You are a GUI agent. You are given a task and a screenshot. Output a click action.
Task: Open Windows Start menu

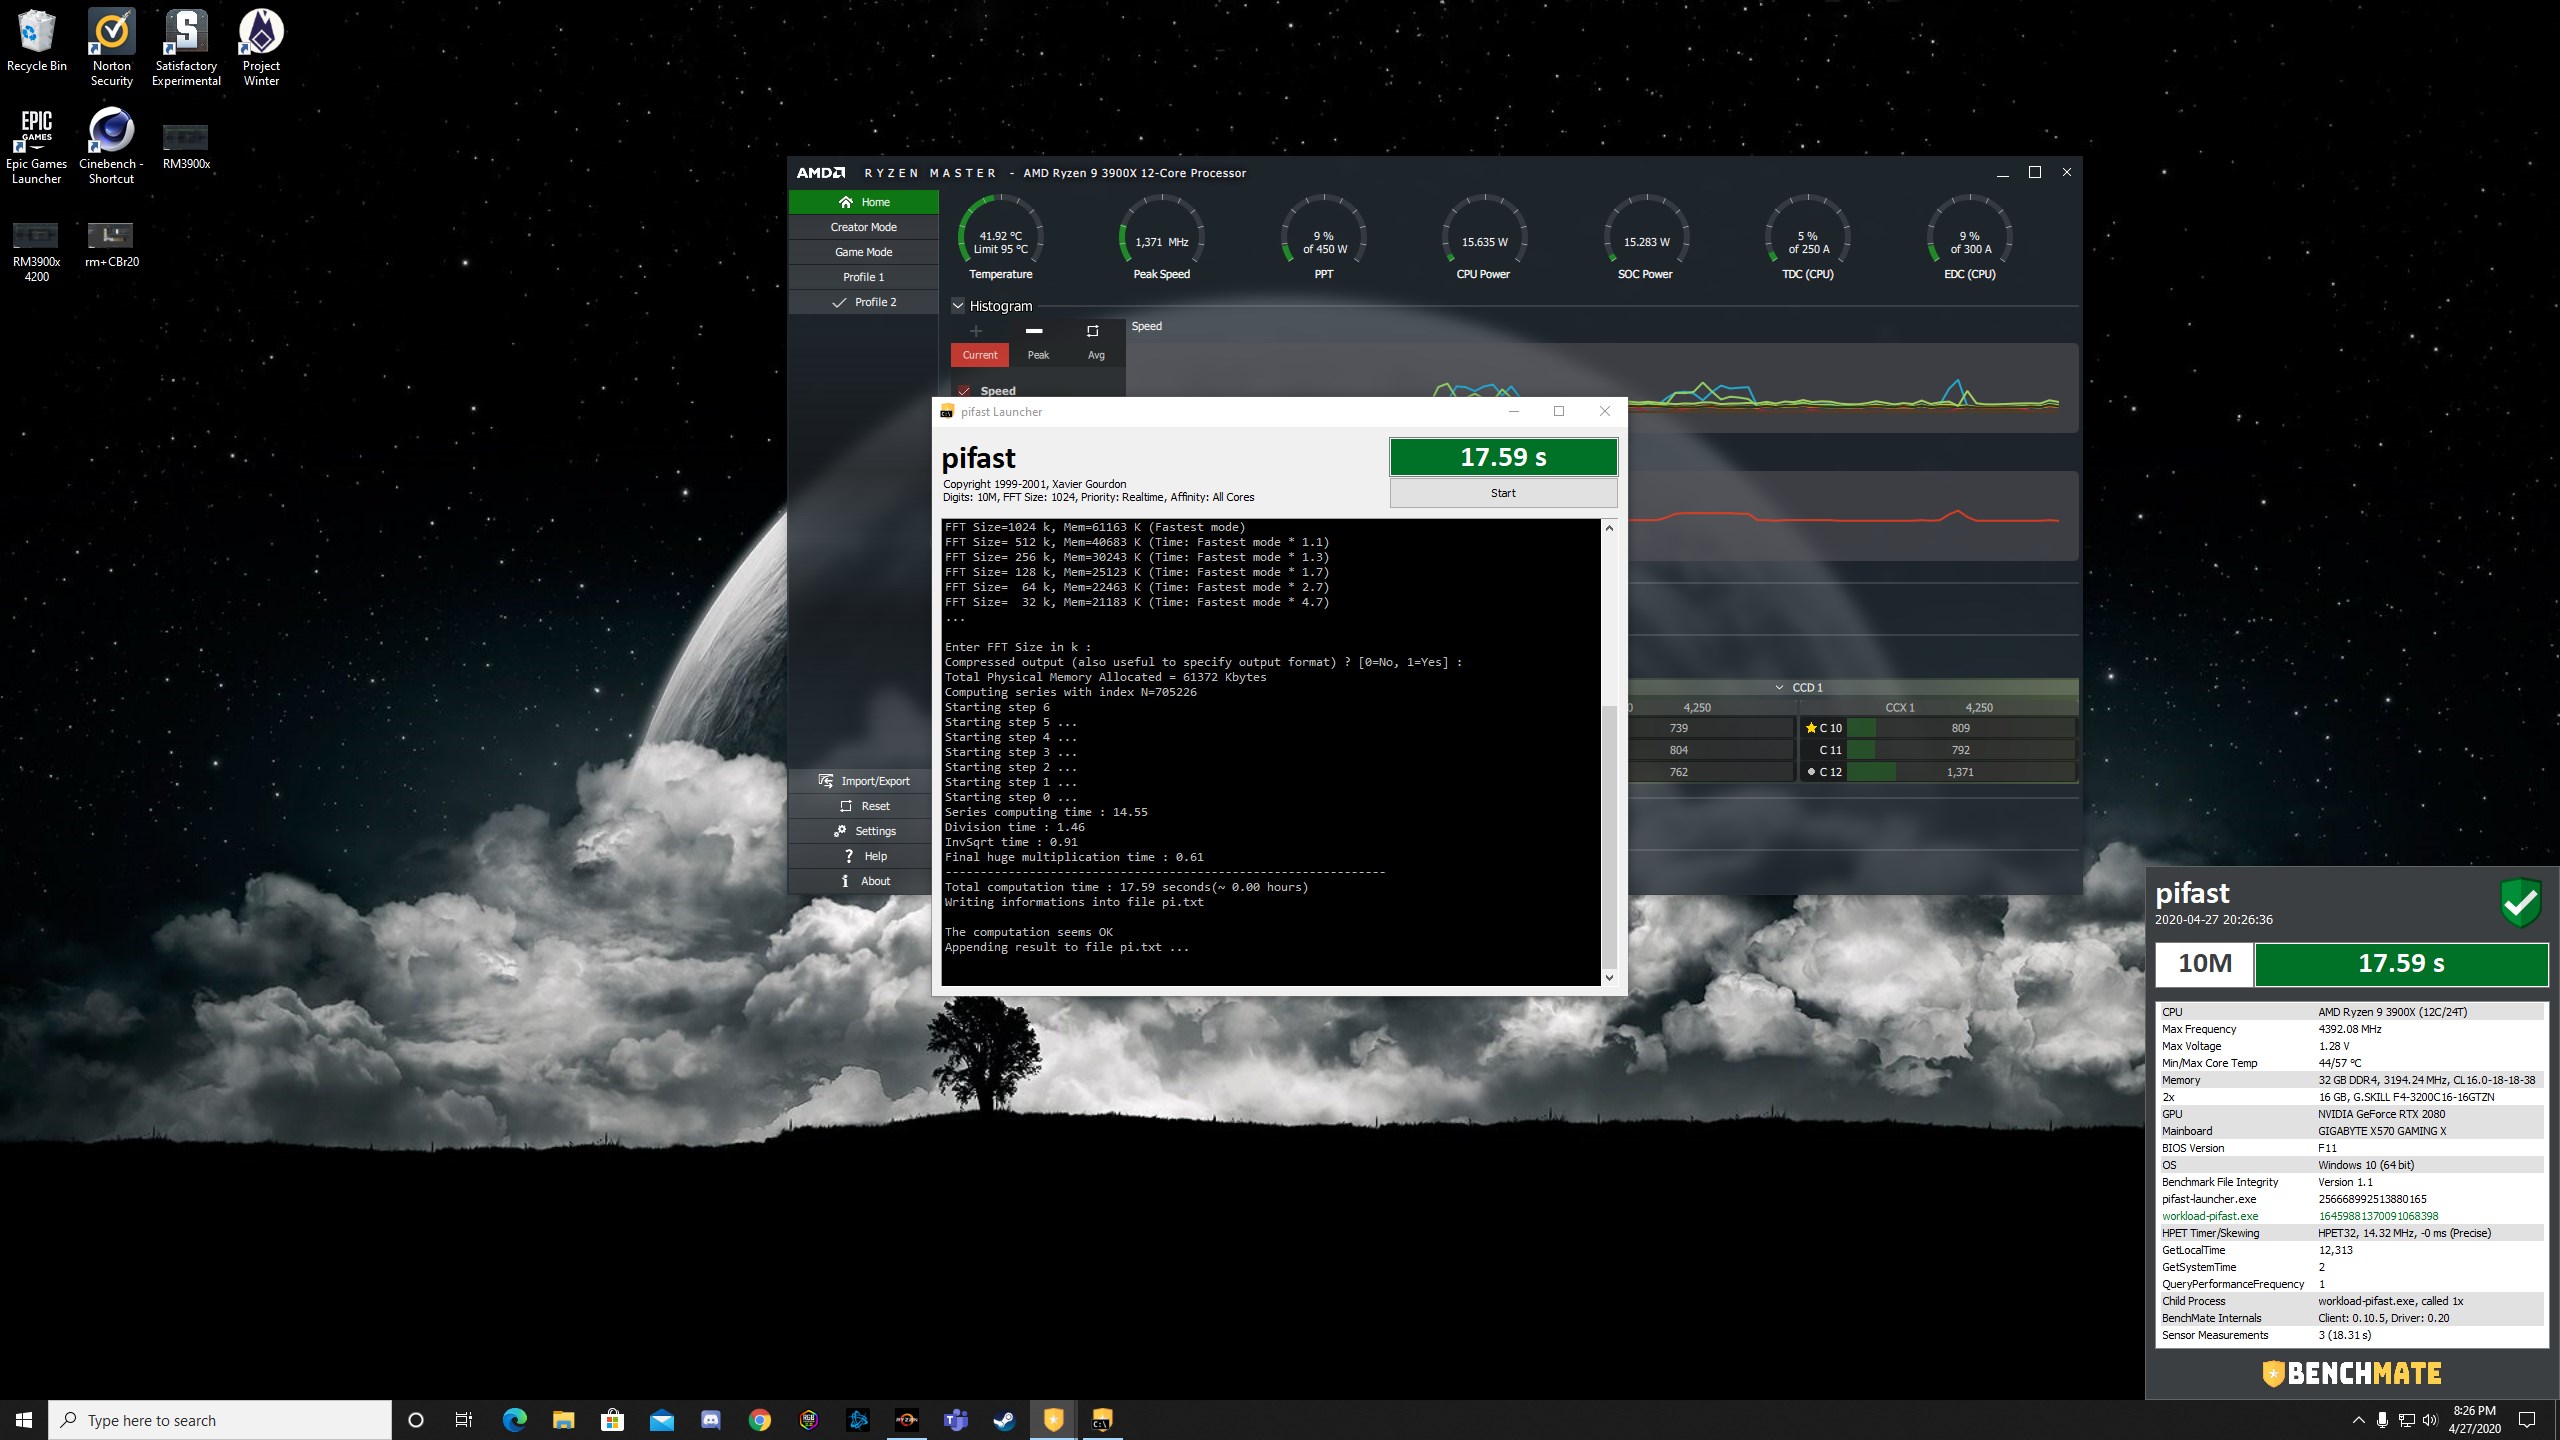click(24, 1420)
